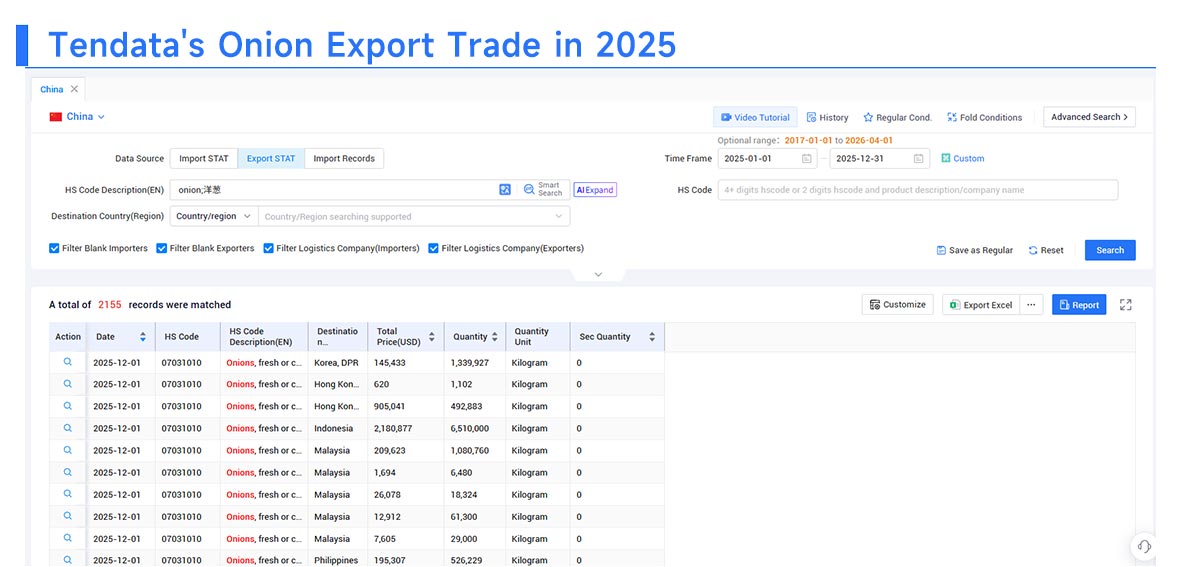The image size is (1190, 567).
Task: Click magnifier icon for Korea, DPR row
Action: tap(68, 362)
